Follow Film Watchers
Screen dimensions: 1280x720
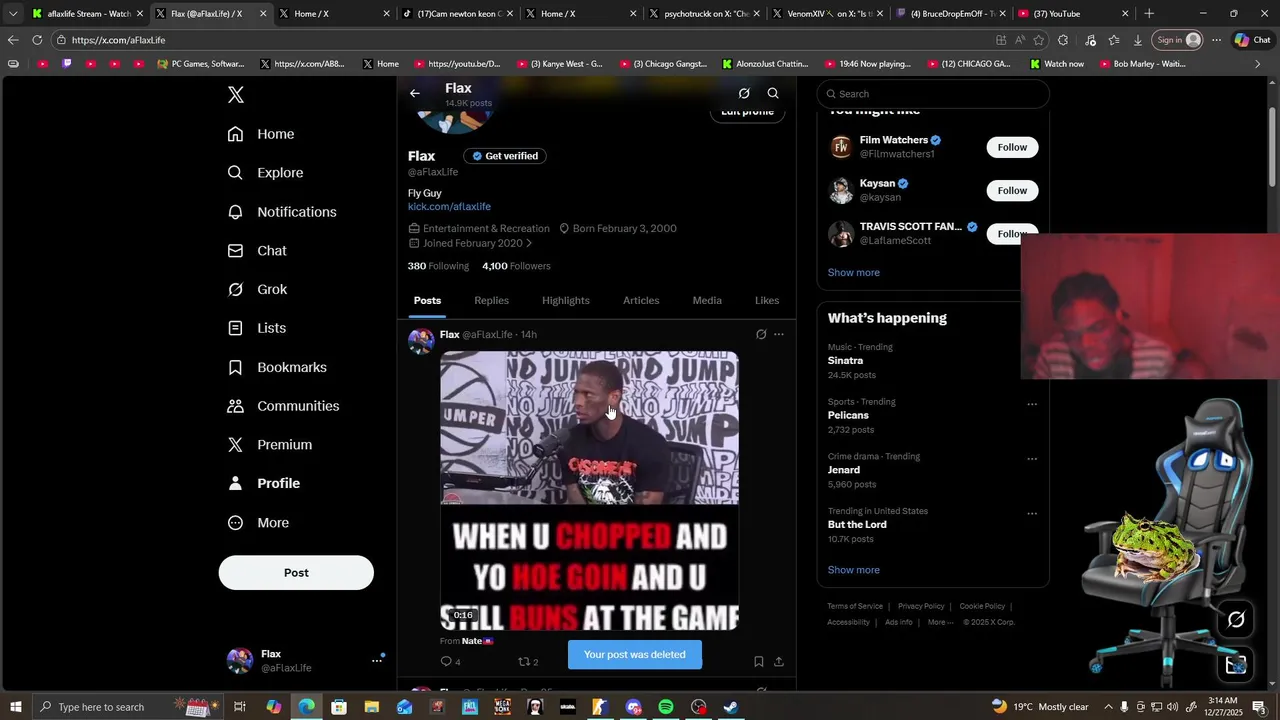[x=1012, y=147]
